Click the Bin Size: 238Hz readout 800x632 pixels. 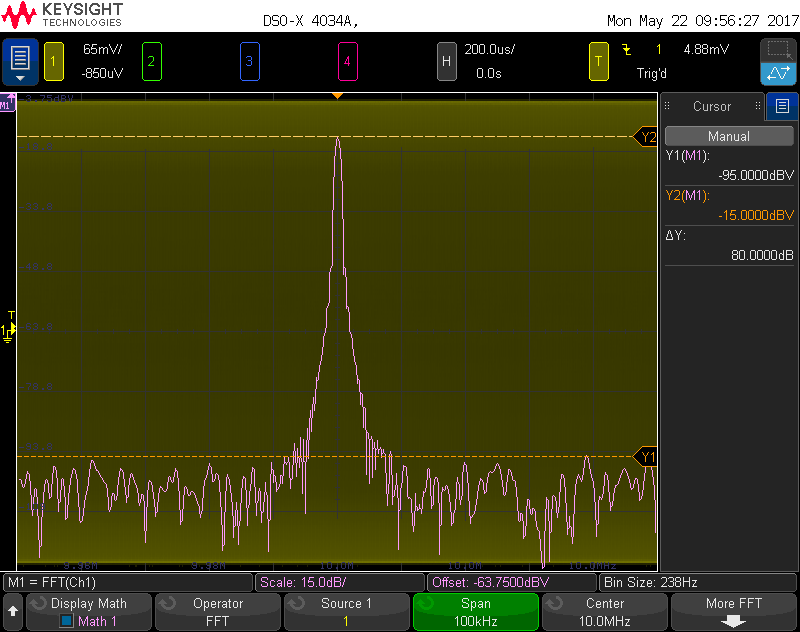pos(697,582)
